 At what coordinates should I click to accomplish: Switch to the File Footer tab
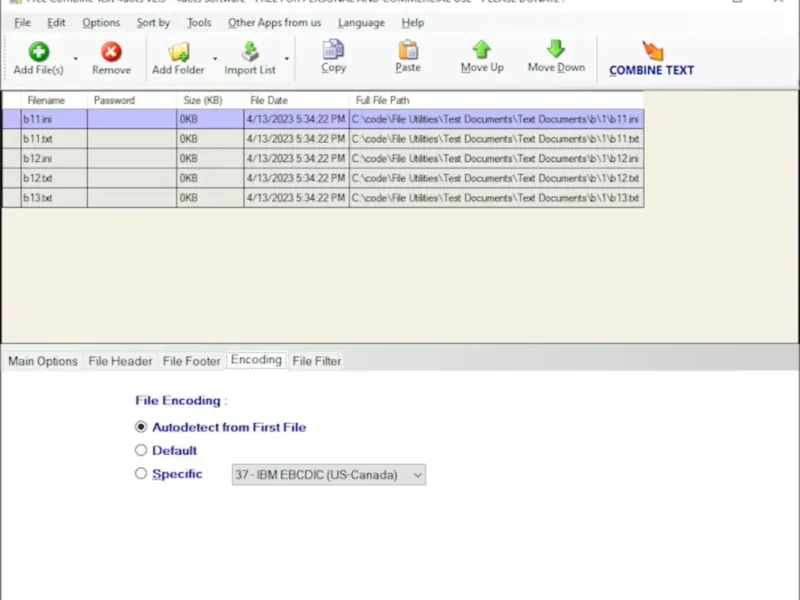point(191,361)
